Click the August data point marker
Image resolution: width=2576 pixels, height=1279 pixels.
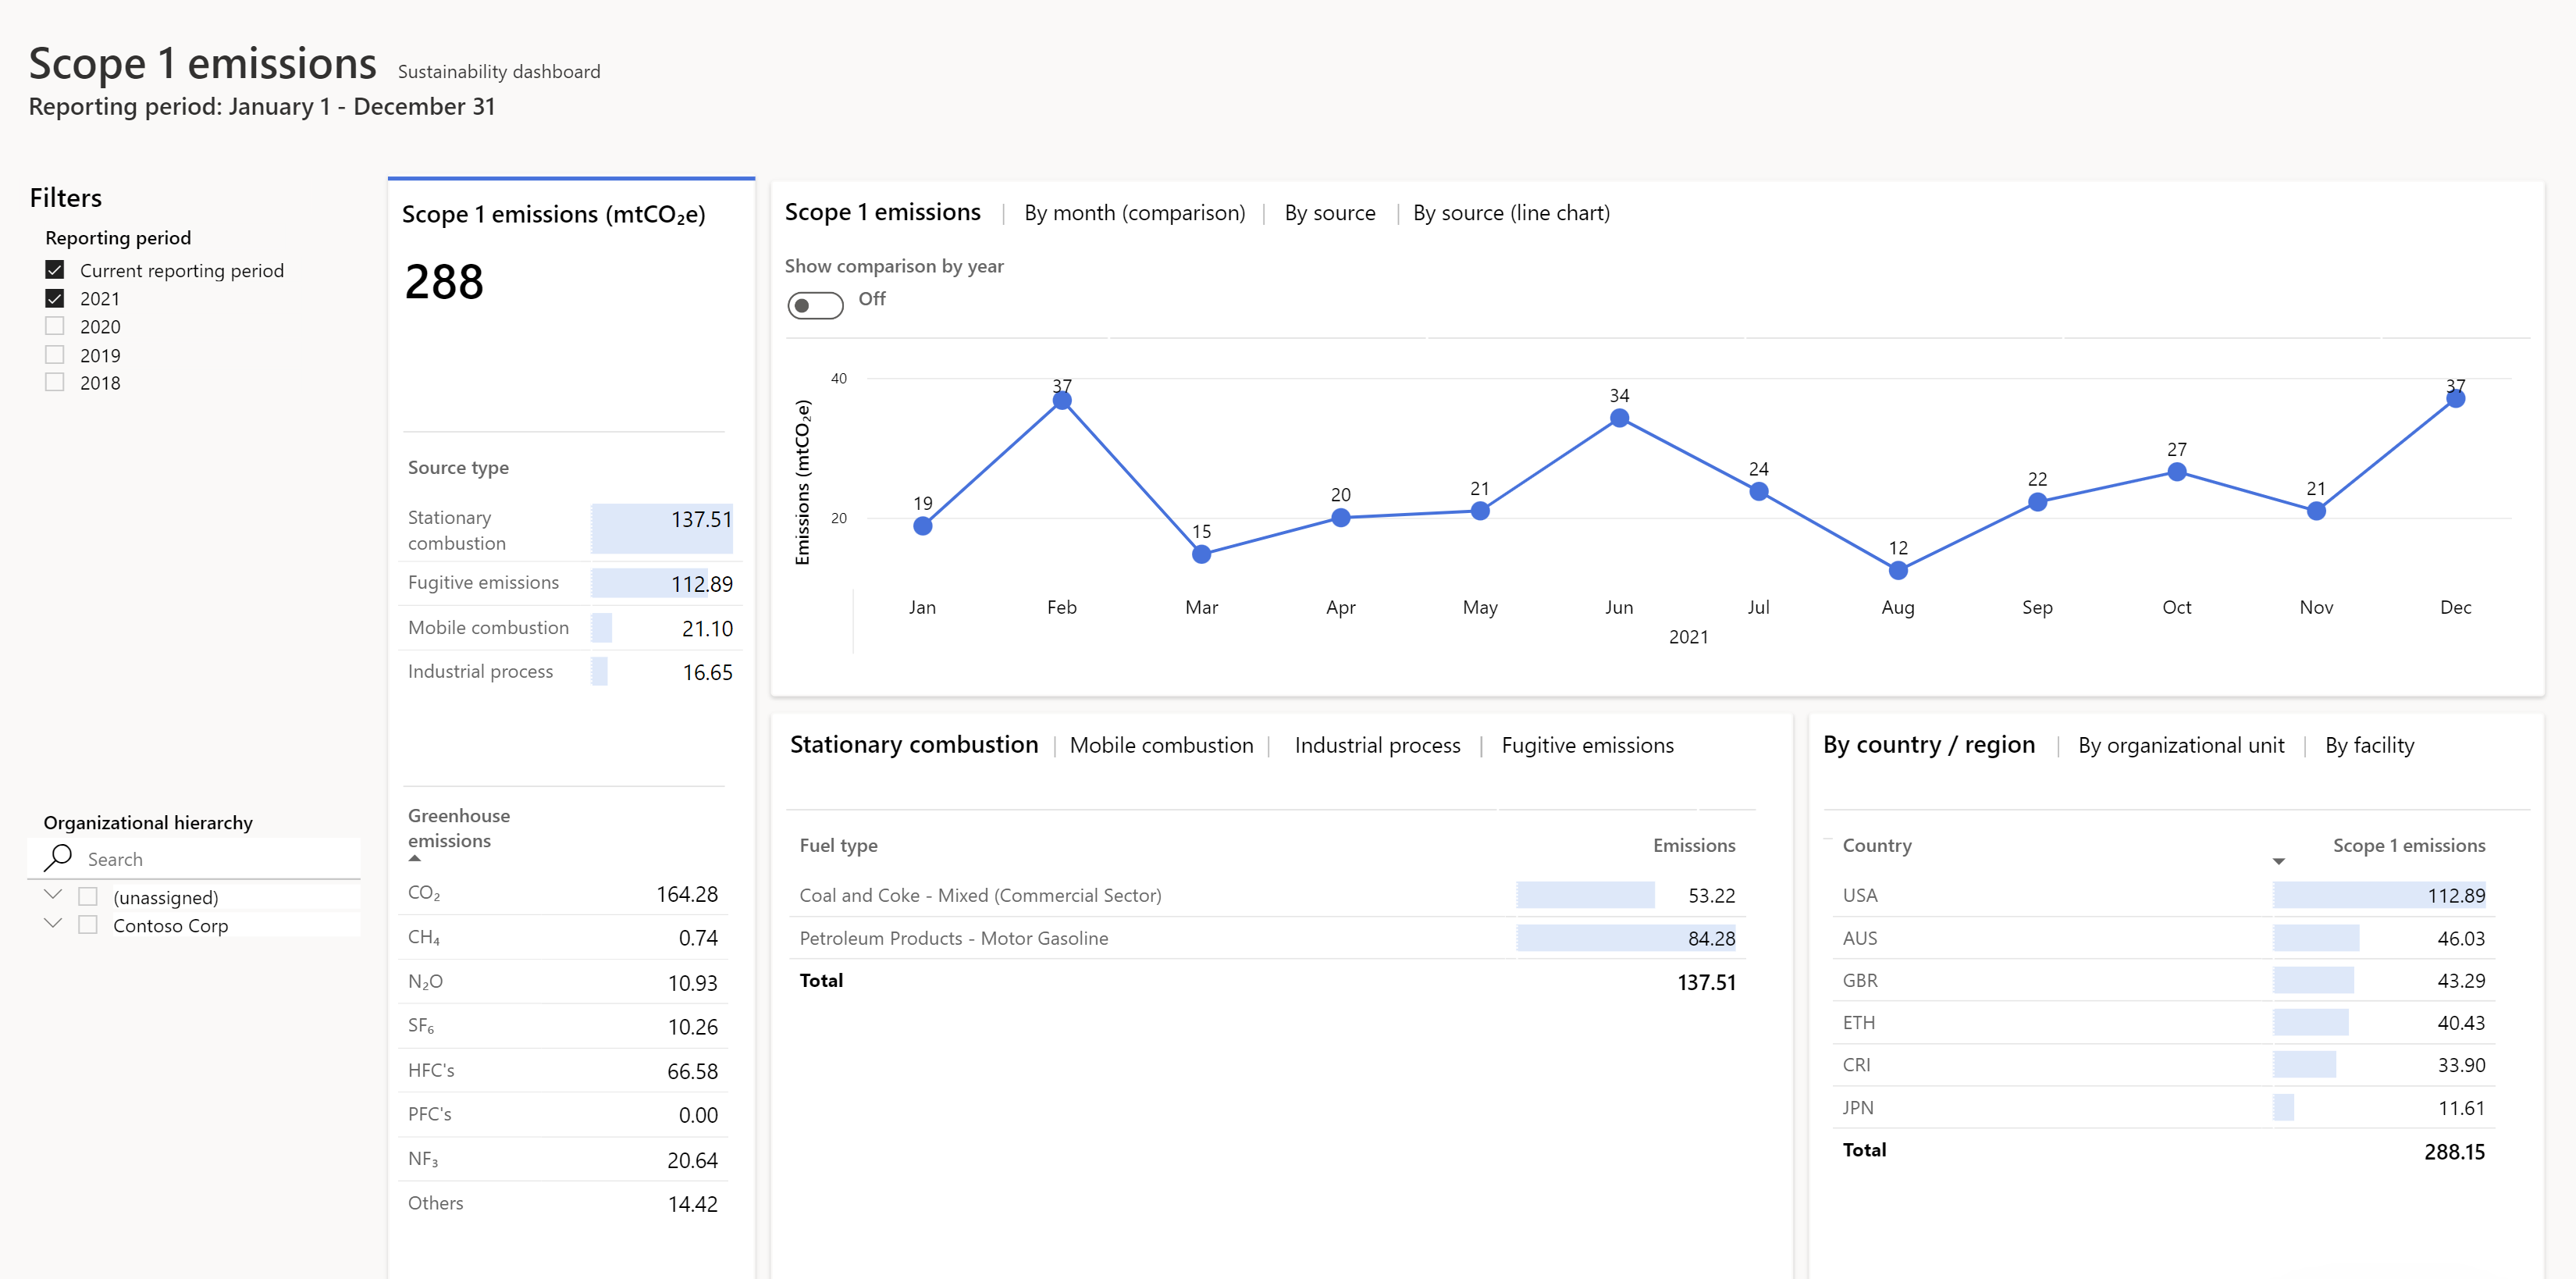[x=1897, y=571]
